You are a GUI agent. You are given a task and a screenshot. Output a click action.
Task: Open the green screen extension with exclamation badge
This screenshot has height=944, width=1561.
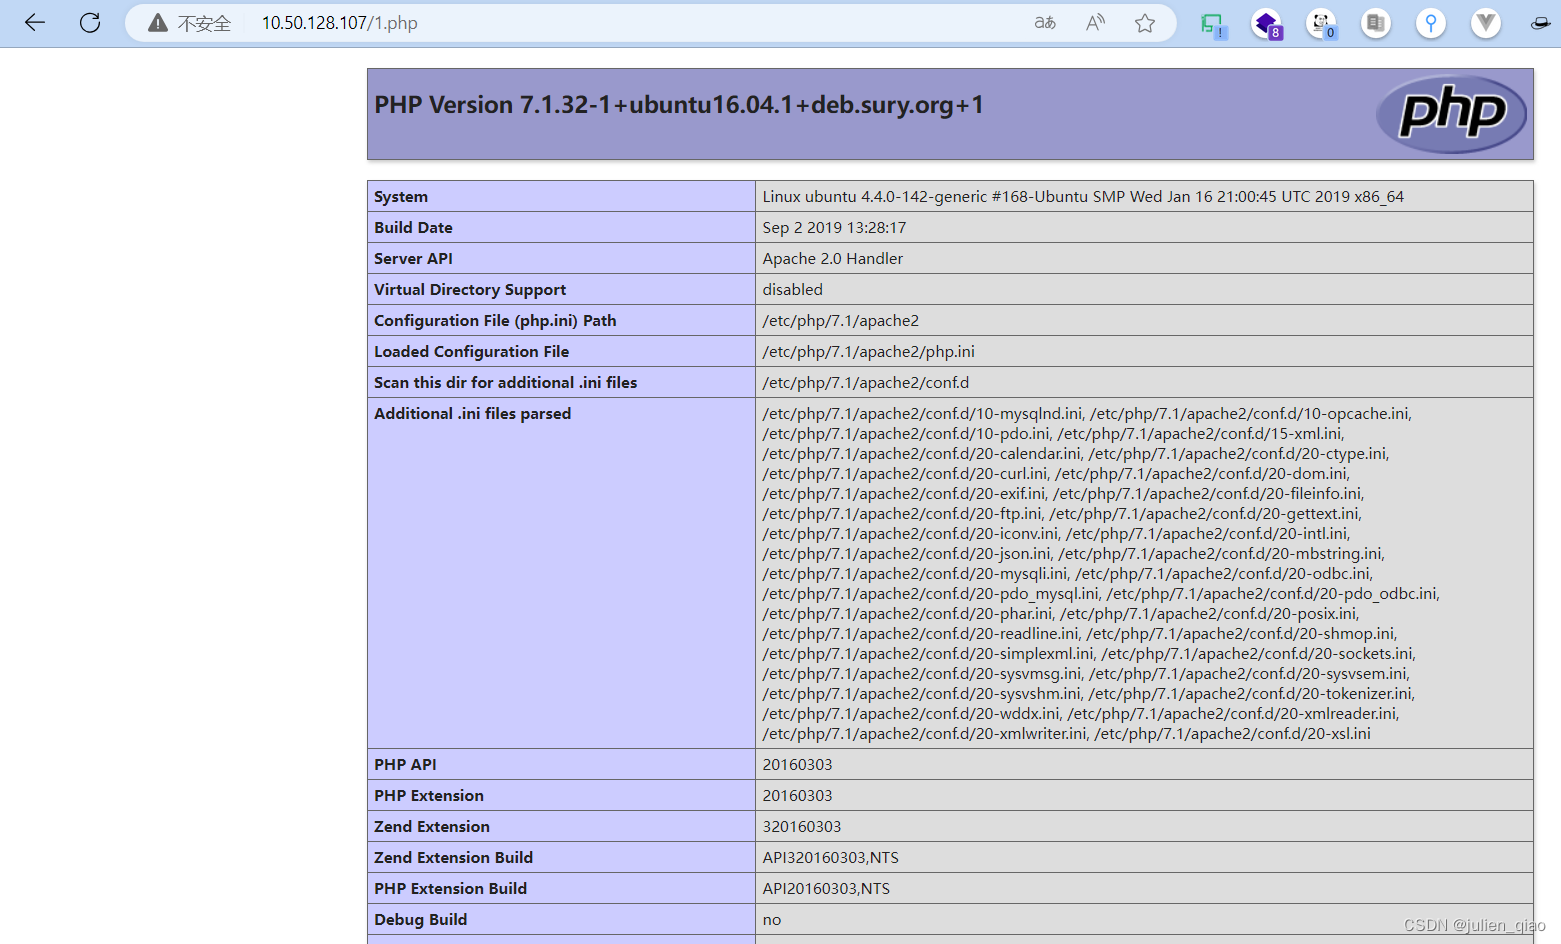pyautogui.click(x=1213, y=24)
